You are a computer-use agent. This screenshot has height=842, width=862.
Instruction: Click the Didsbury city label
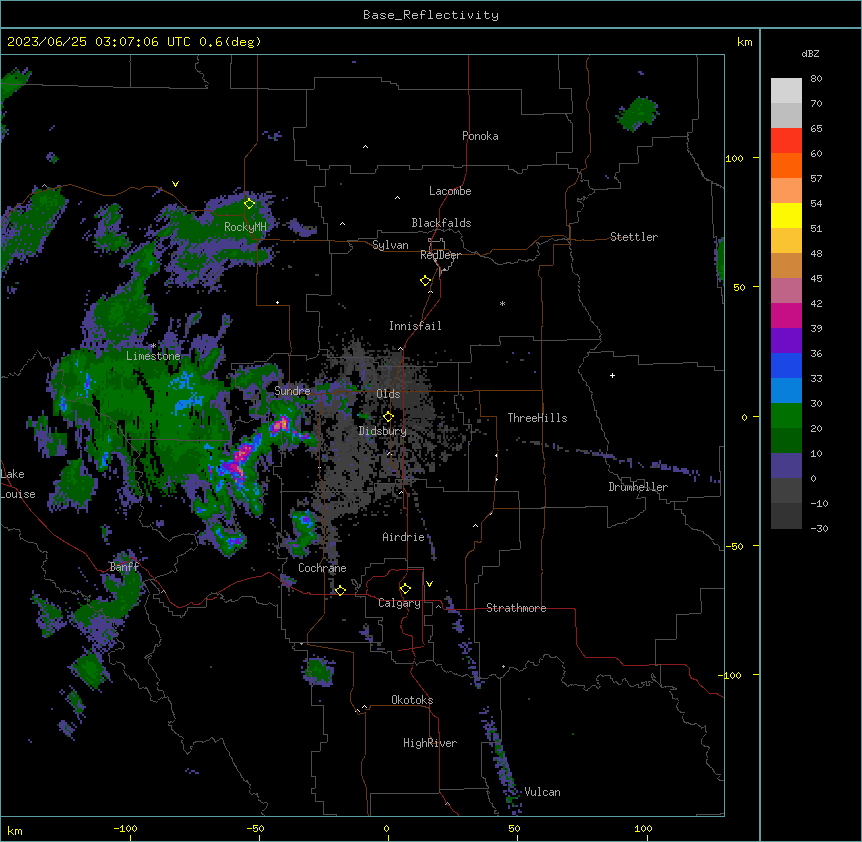[383, 431]
